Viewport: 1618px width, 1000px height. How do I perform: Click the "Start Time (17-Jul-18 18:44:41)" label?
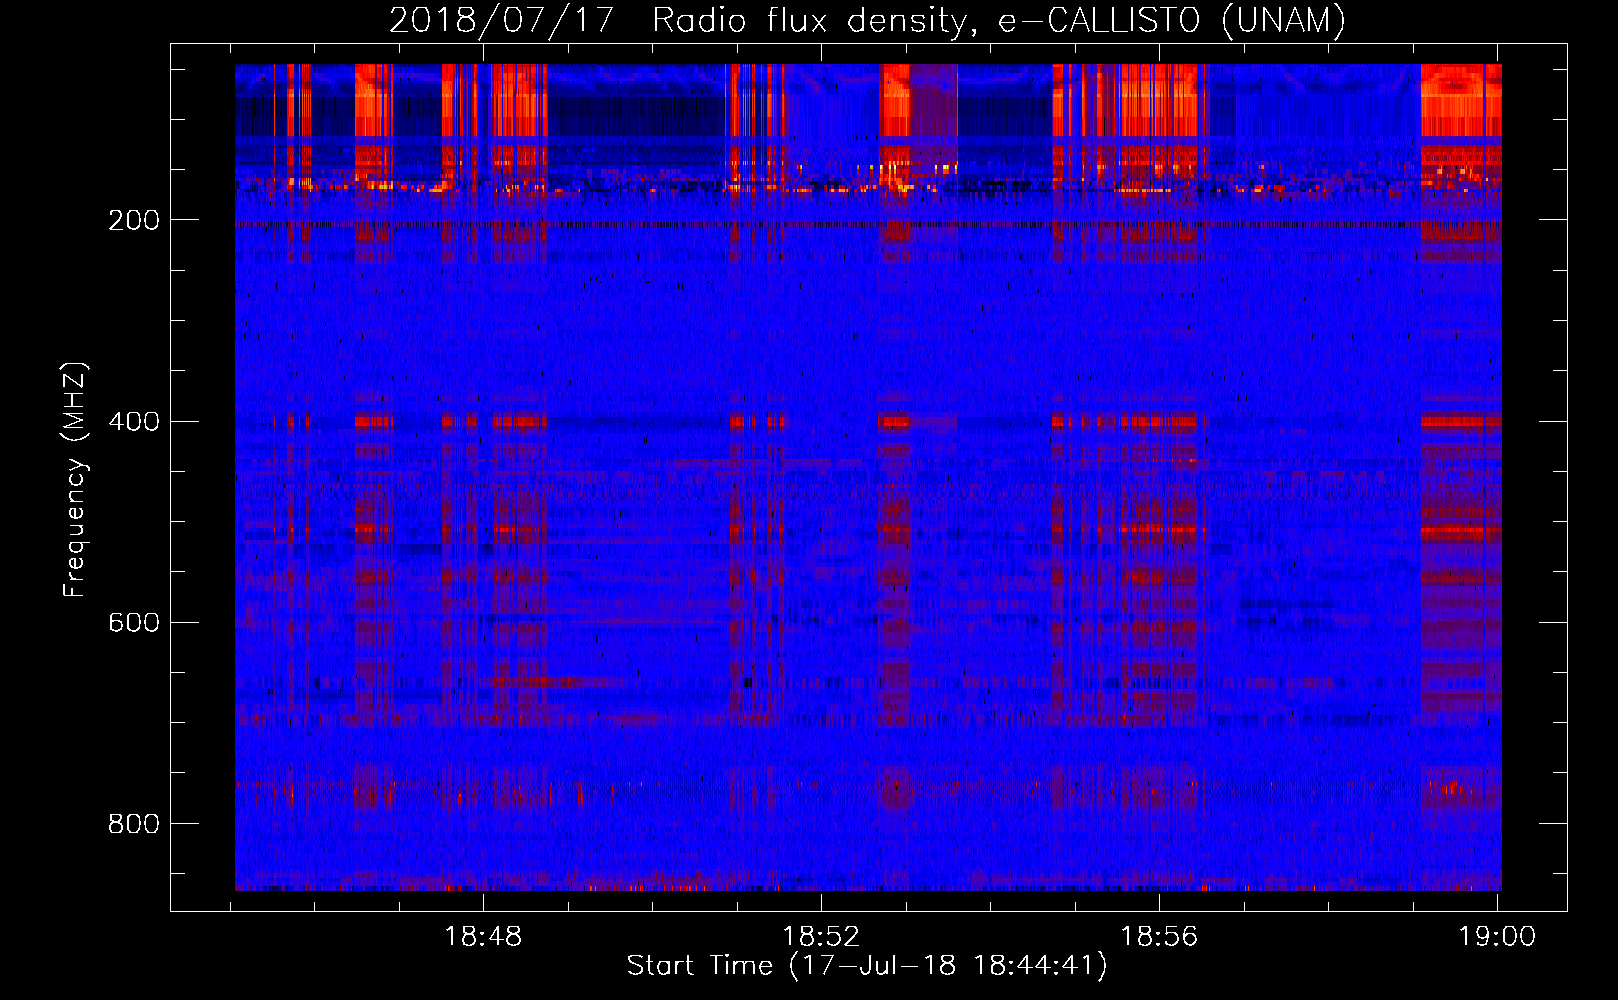coord(867,966)
